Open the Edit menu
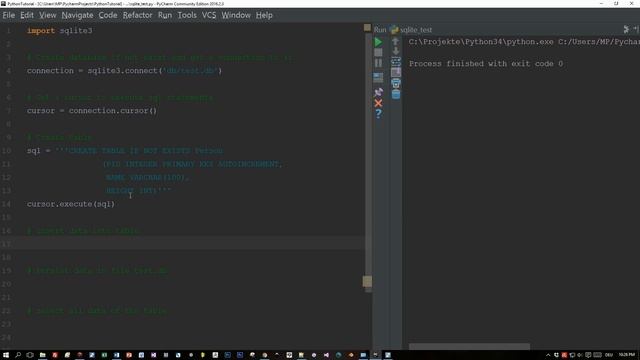Image resolution: width=640 pixels, height=360 pixels. tap(27, 15)
